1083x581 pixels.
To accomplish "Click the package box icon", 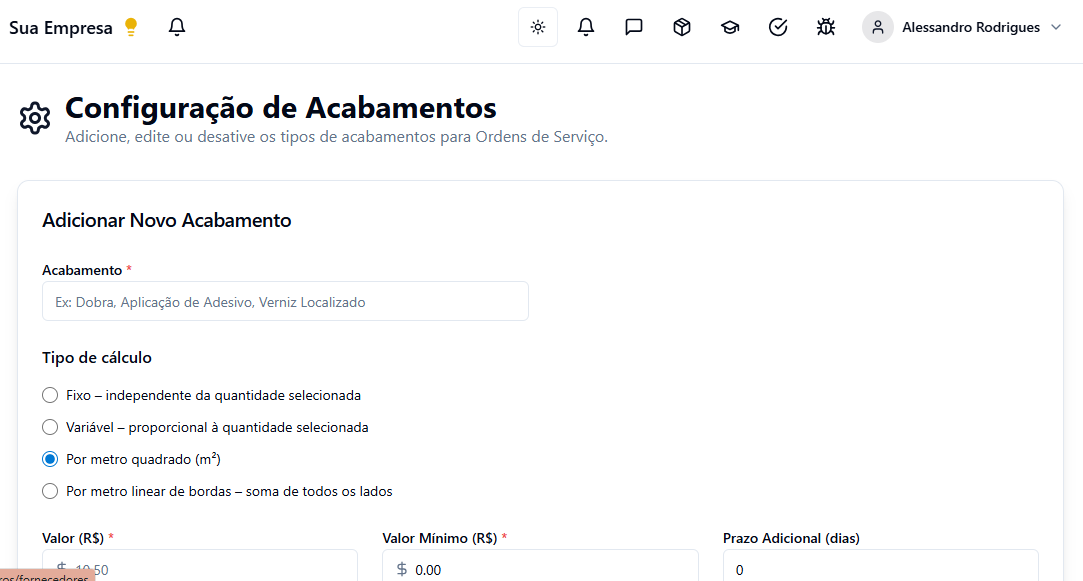I will tap(682, 27).
